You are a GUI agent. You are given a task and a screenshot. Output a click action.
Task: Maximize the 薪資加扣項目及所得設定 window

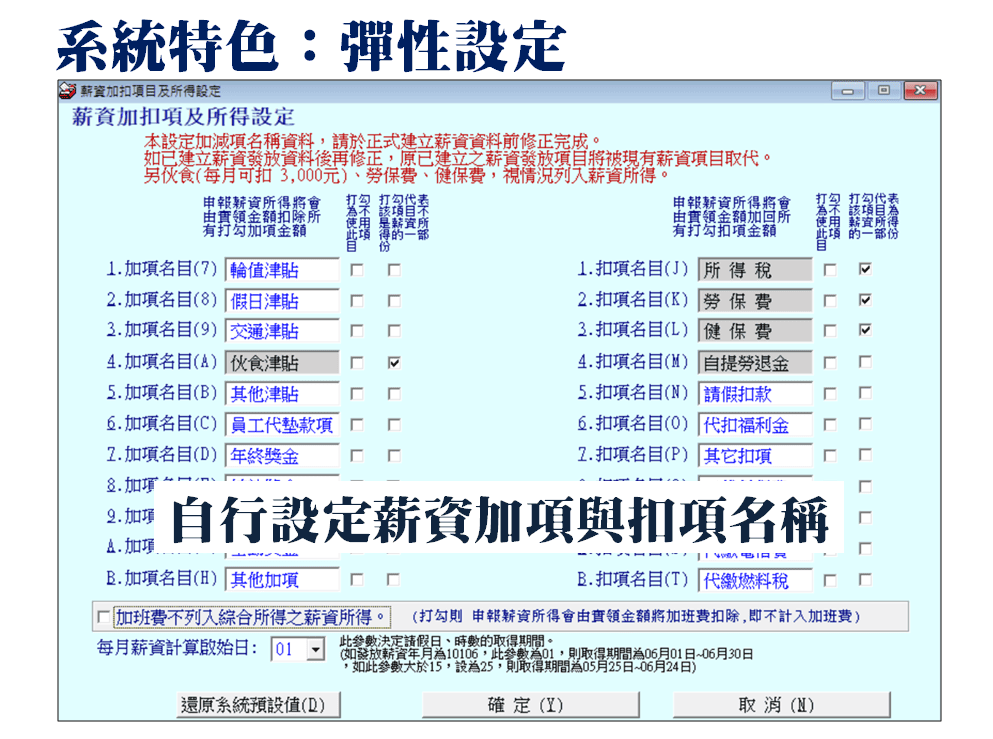click(x=883, y=91)
